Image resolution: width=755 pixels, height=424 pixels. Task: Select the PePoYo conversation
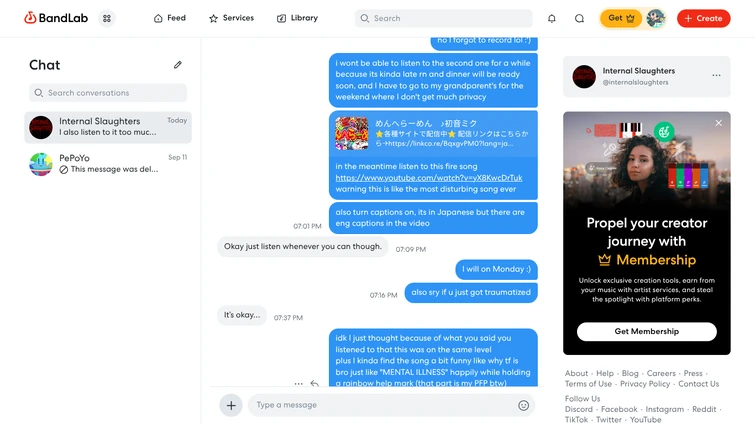coord(108,164)
